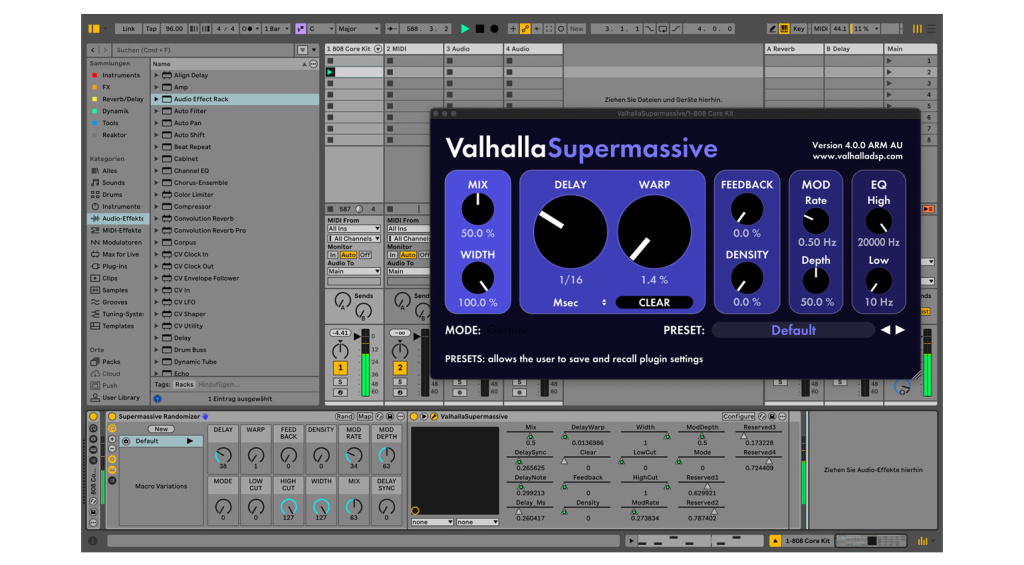Click next preset arrow in Valhalla
1024x565 pixels.
900,331
